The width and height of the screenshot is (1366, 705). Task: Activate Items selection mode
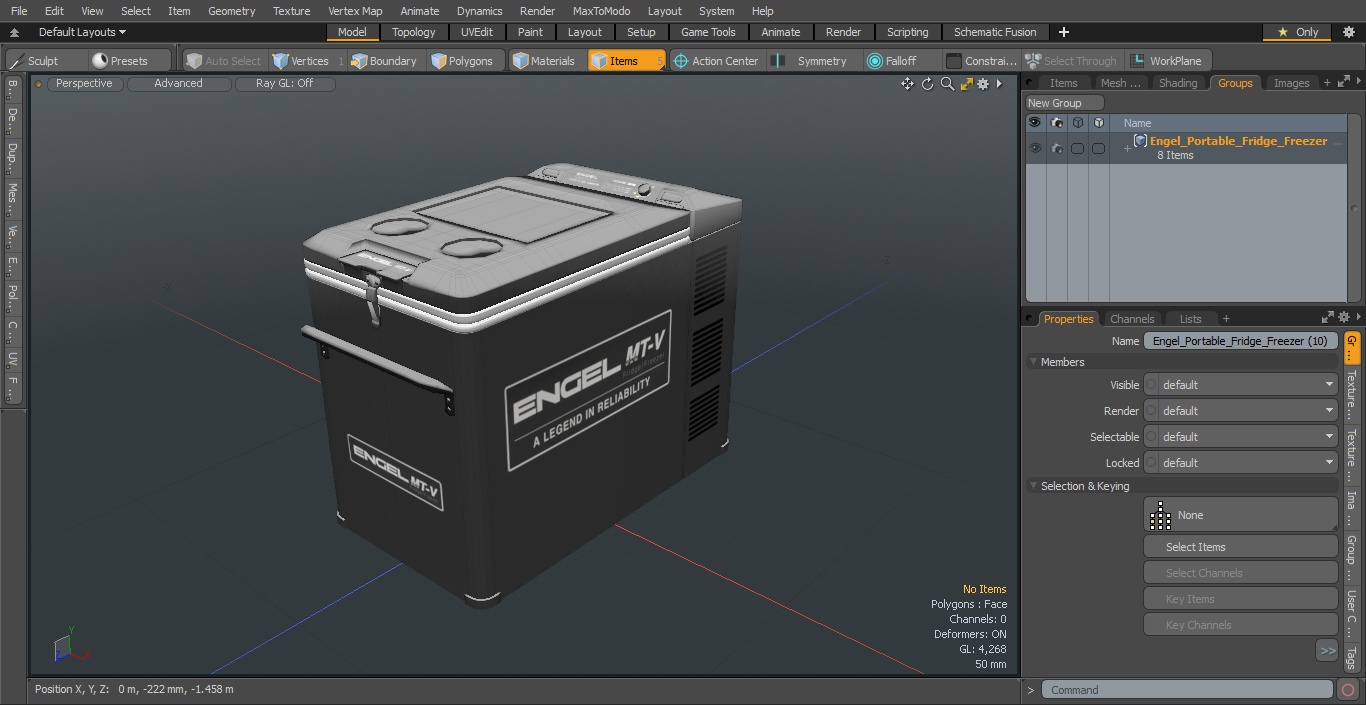coord(626,61)
